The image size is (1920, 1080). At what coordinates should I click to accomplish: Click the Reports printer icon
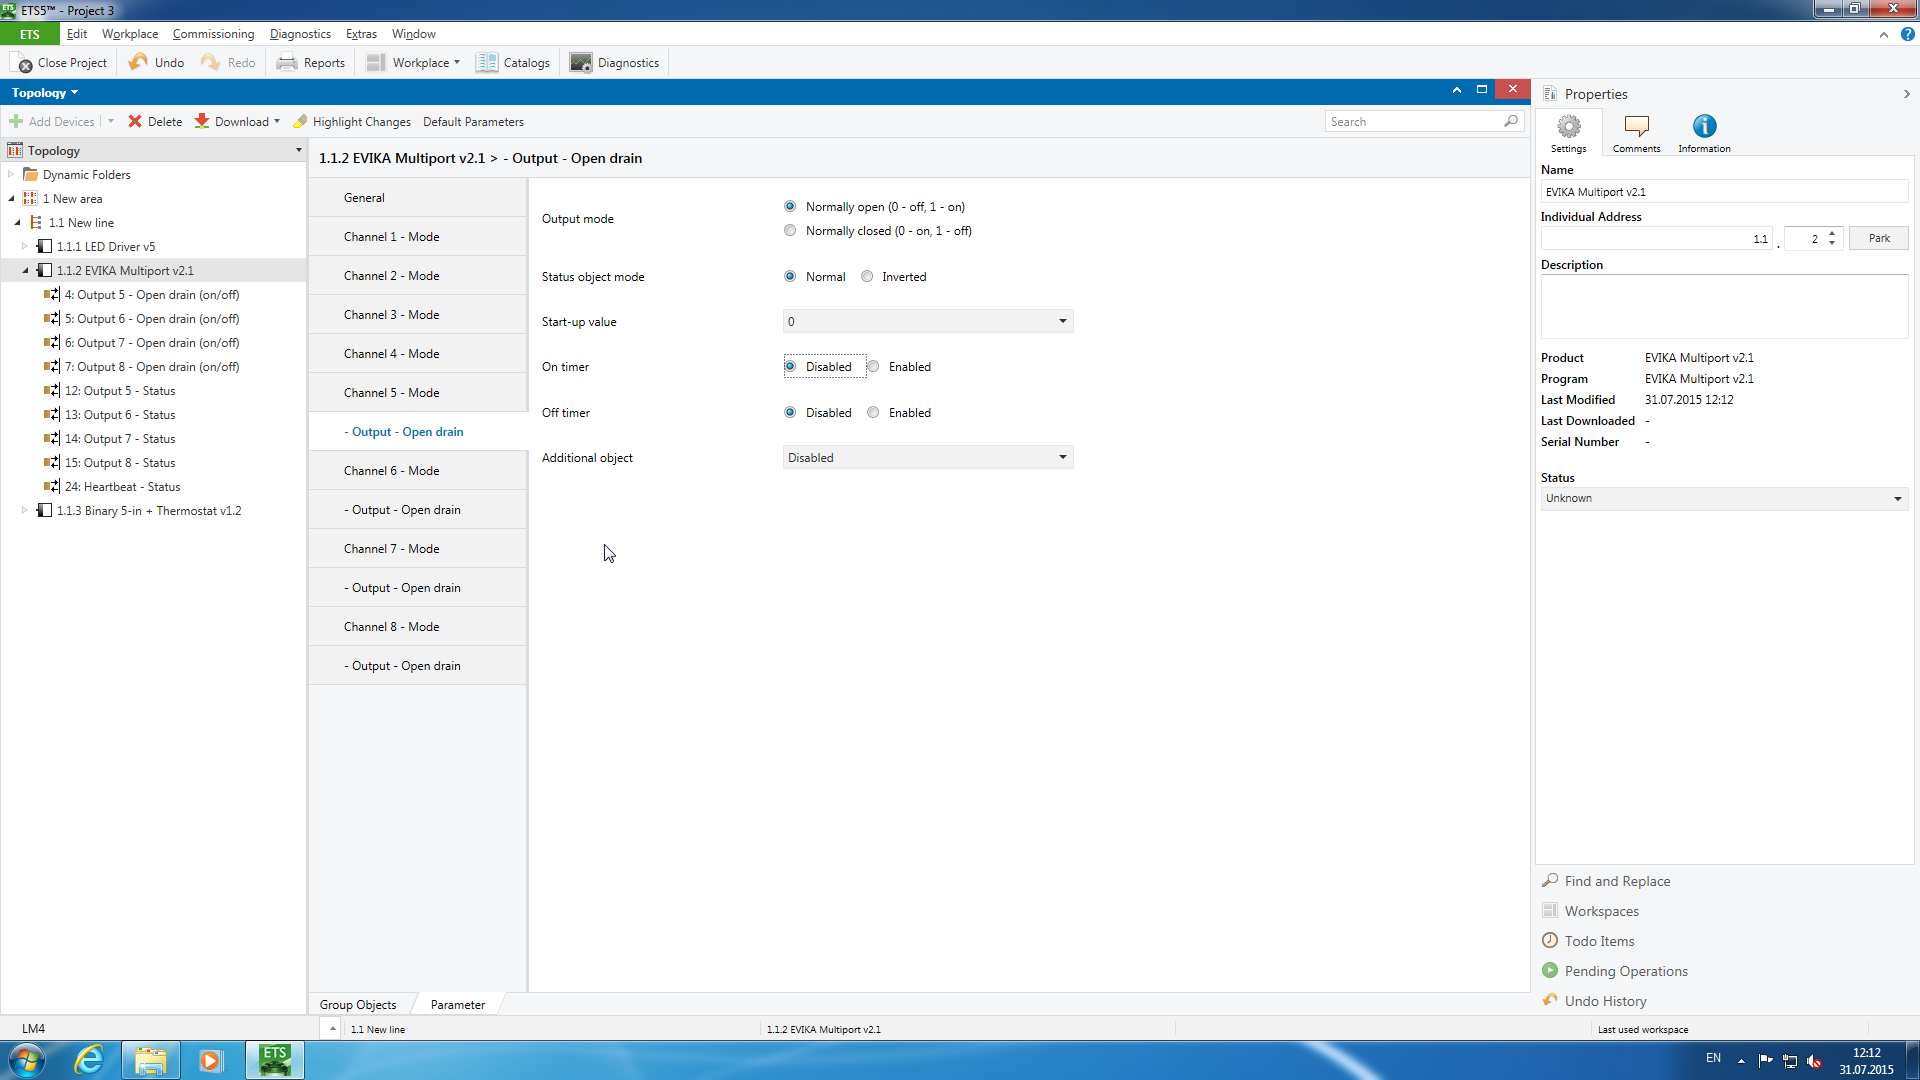click(x=287, y=62)
